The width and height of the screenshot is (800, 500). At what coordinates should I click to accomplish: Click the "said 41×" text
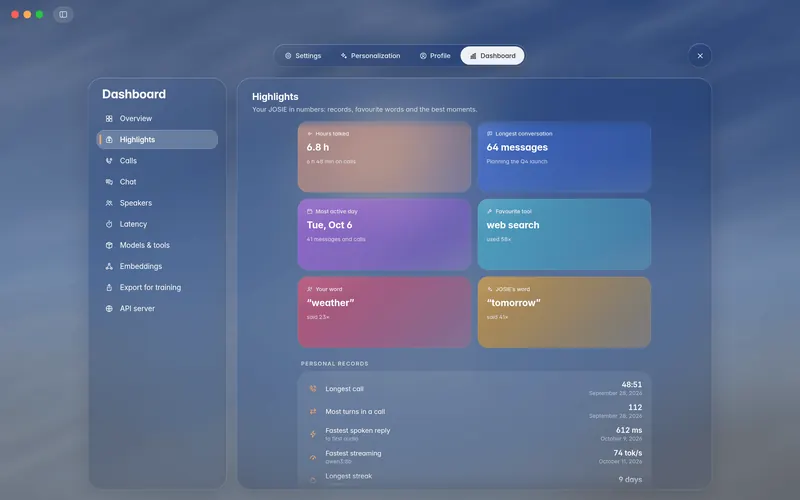pos(497,317)
